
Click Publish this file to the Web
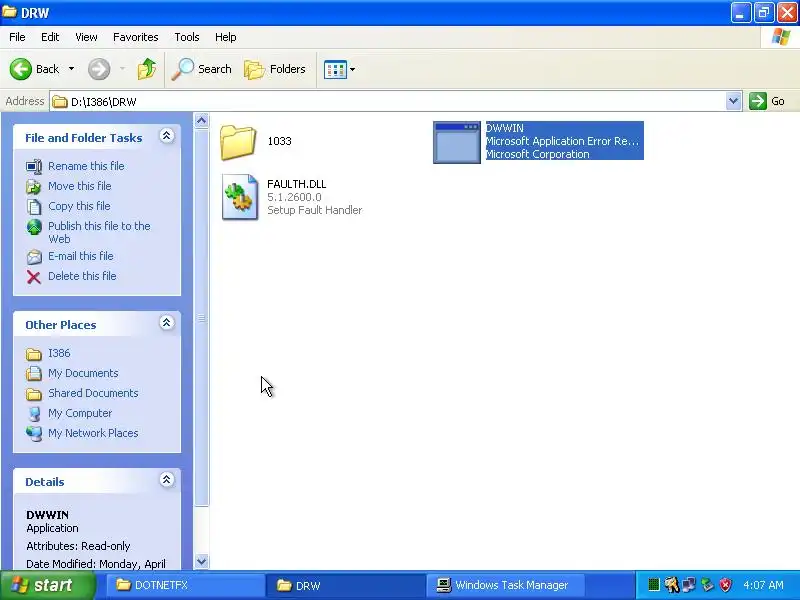click(x=99, y=232)
